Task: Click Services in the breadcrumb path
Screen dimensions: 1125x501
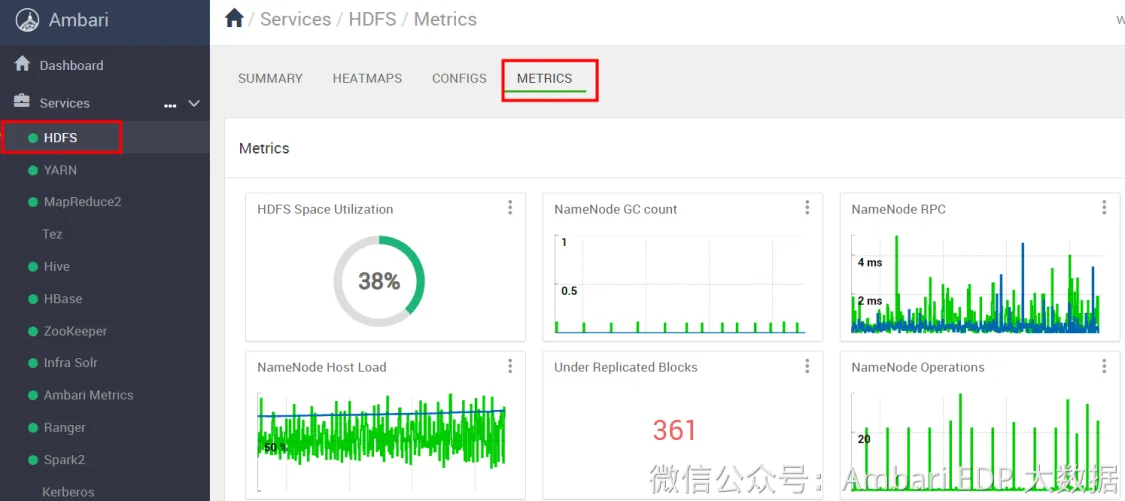Action: (296, 19)
